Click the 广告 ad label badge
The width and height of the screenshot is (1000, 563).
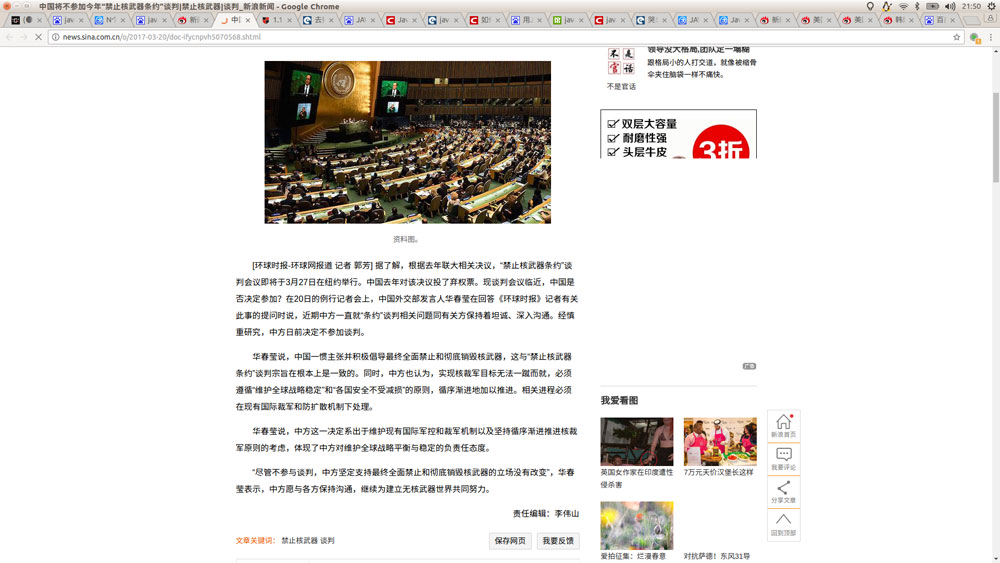(749, 366)
